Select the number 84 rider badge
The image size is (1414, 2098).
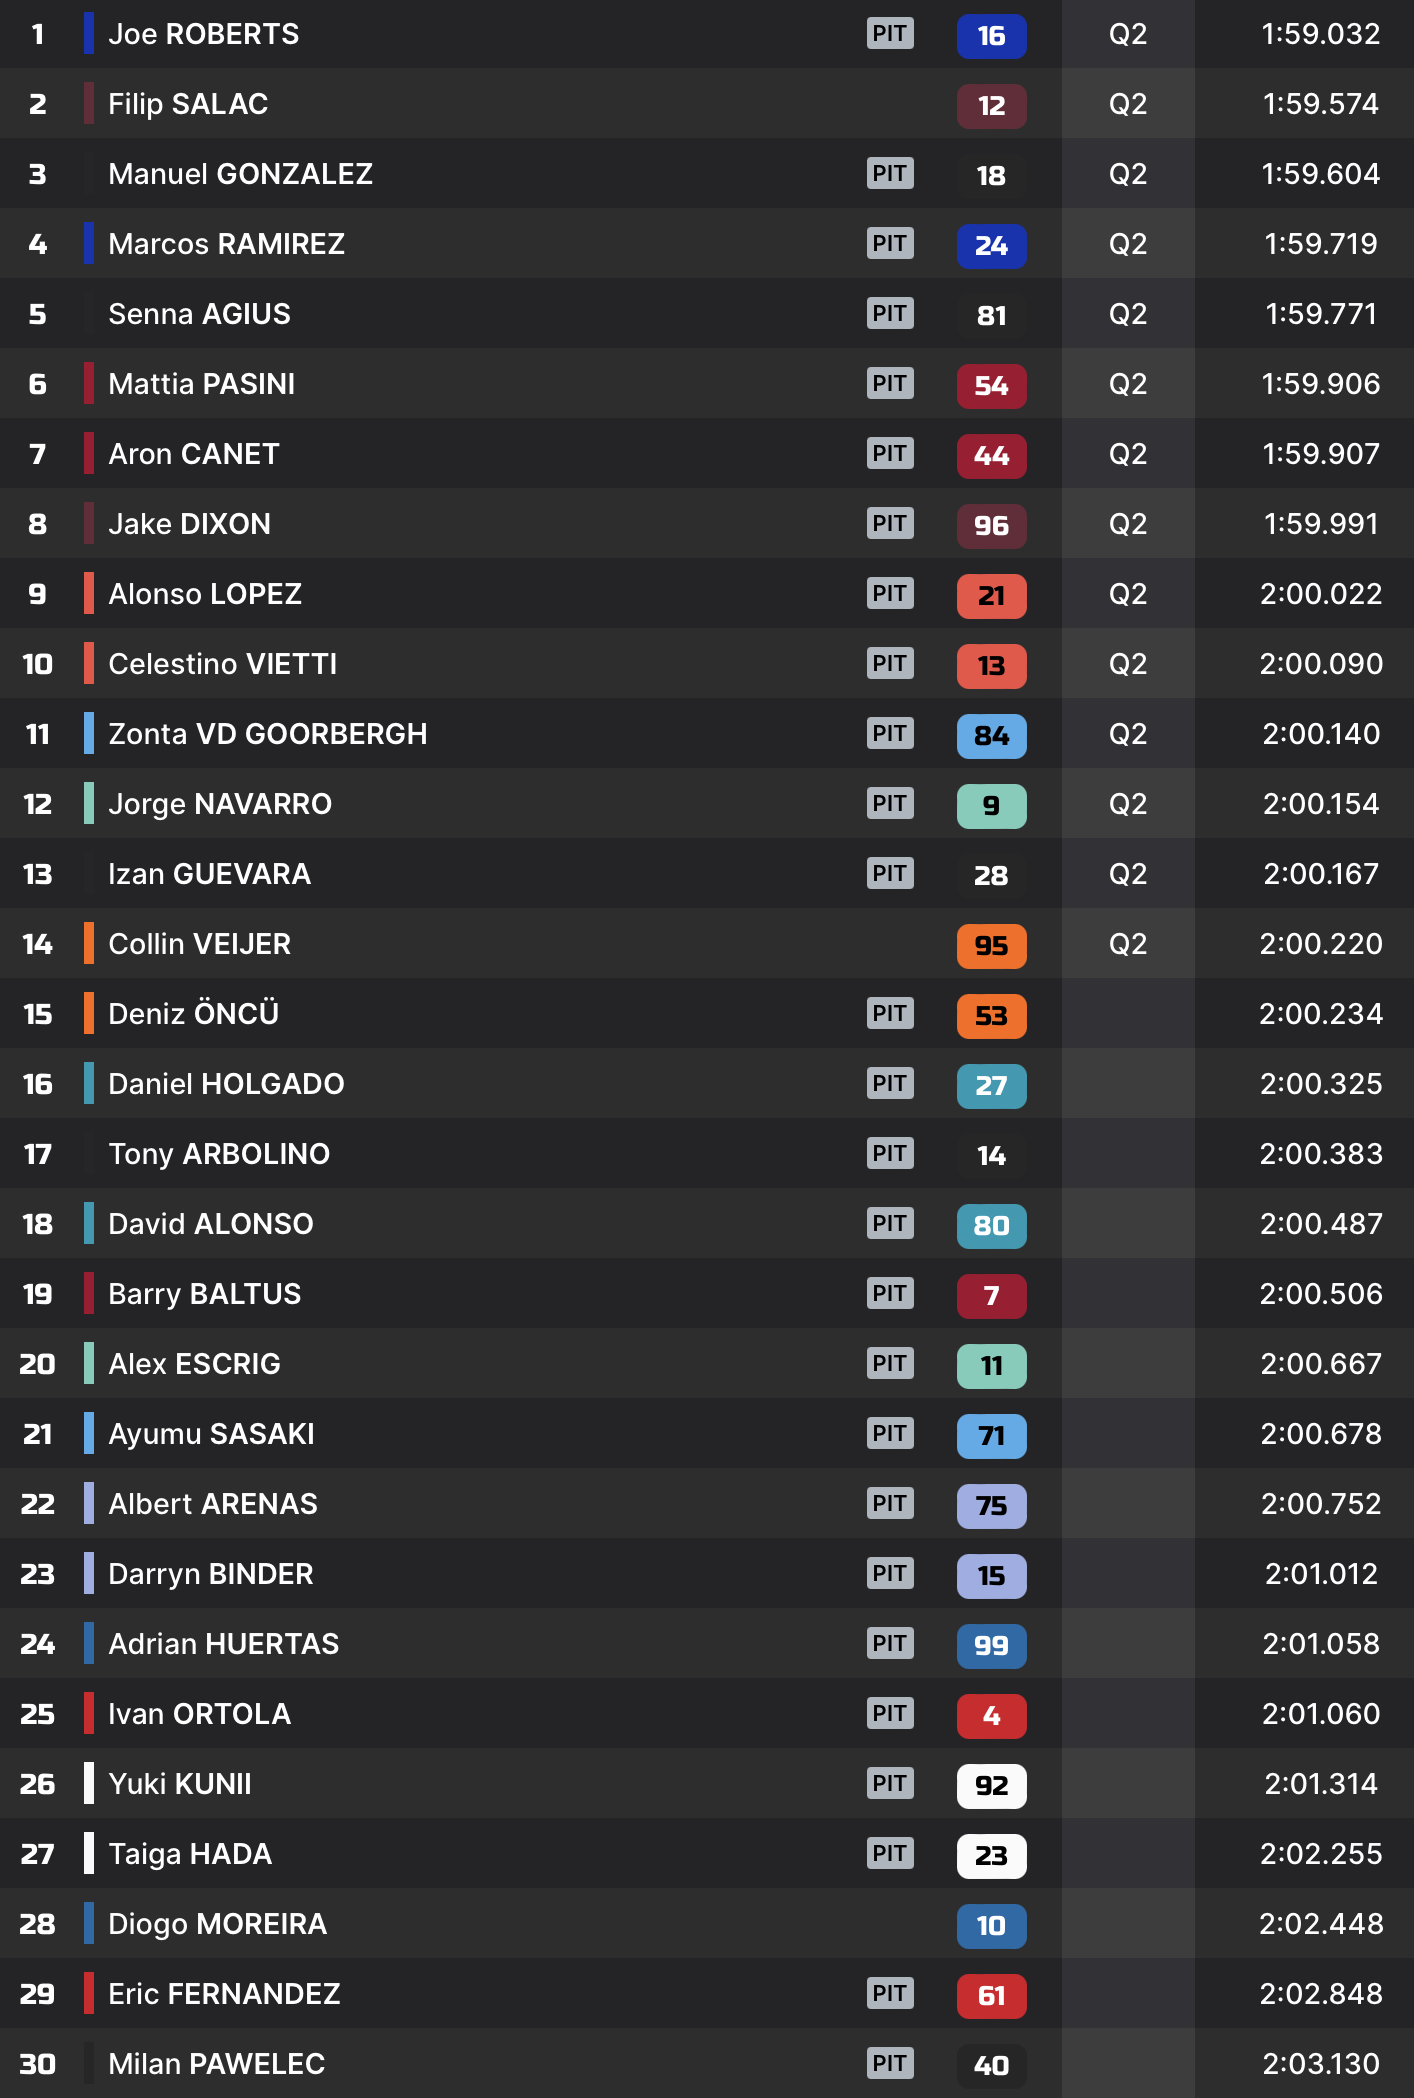pyautogui.click(x=991, y=736)
